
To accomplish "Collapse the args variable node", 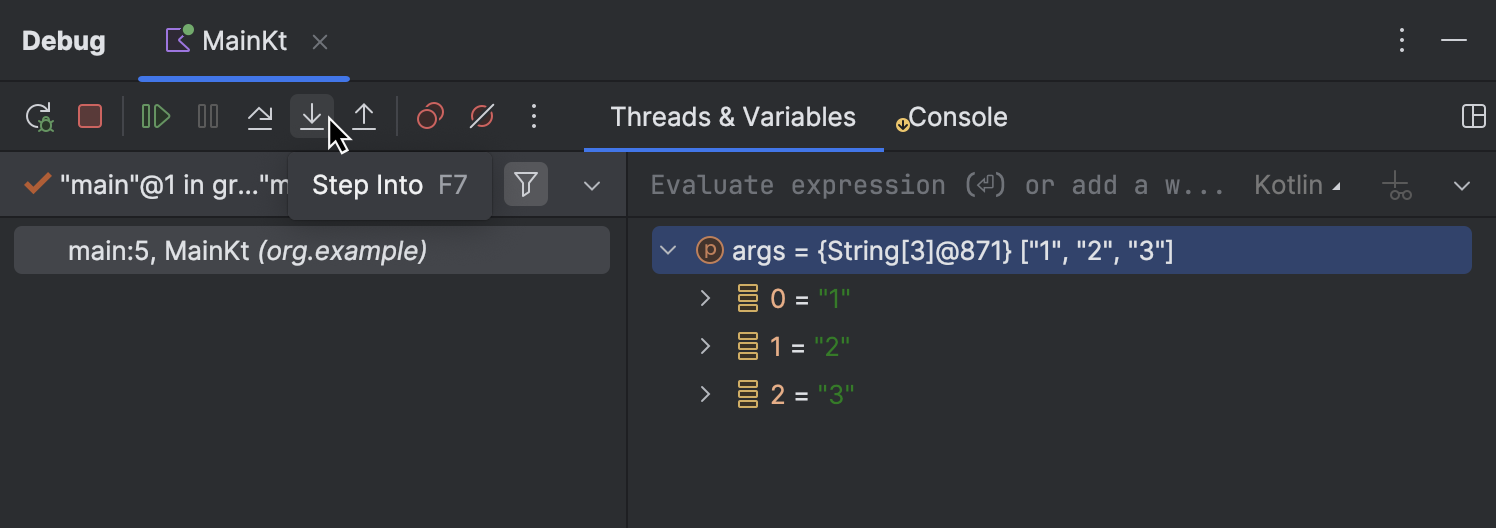I will point(669,250).
